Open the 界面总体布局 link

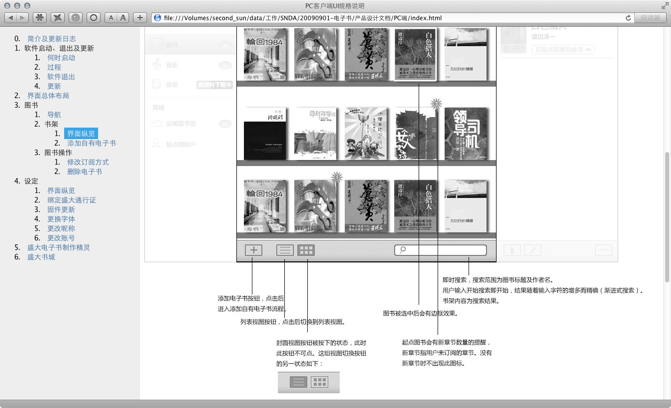[x=48, y=95]
